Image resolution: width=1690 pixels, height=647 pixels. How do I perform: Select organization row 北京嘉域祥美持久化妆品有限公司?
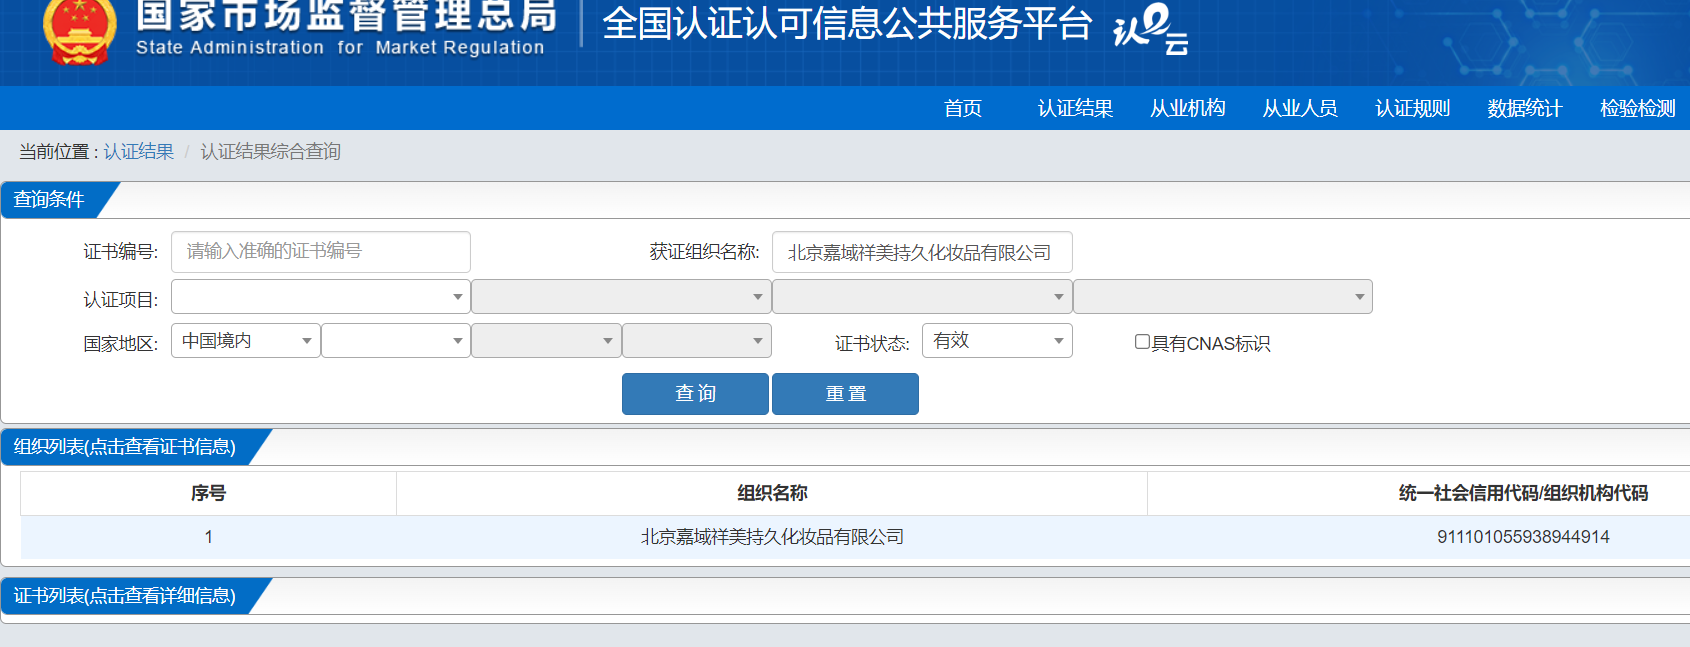click(772, 537)
